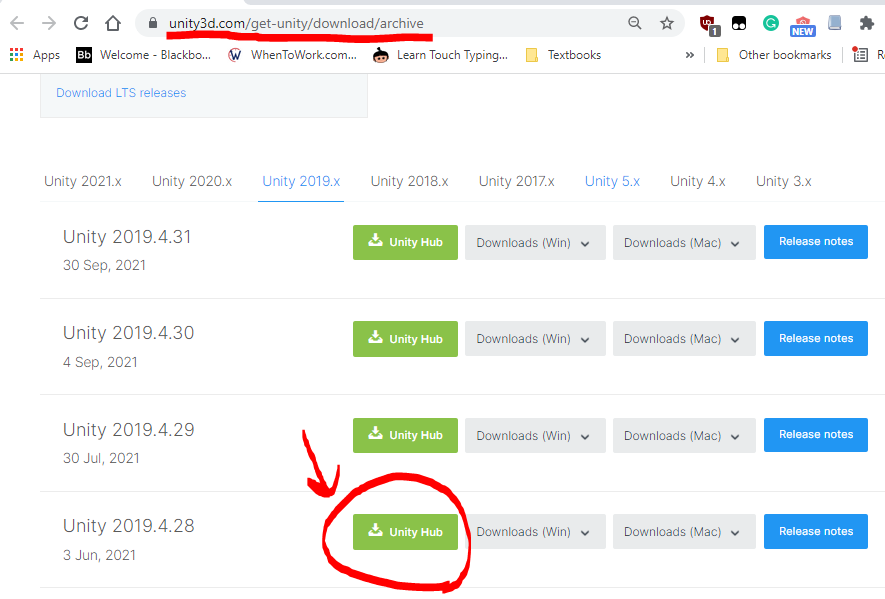
Task: Click the Unity 2019.4.29 version heading
Action: pyautogui.click(x=128, y=430)
